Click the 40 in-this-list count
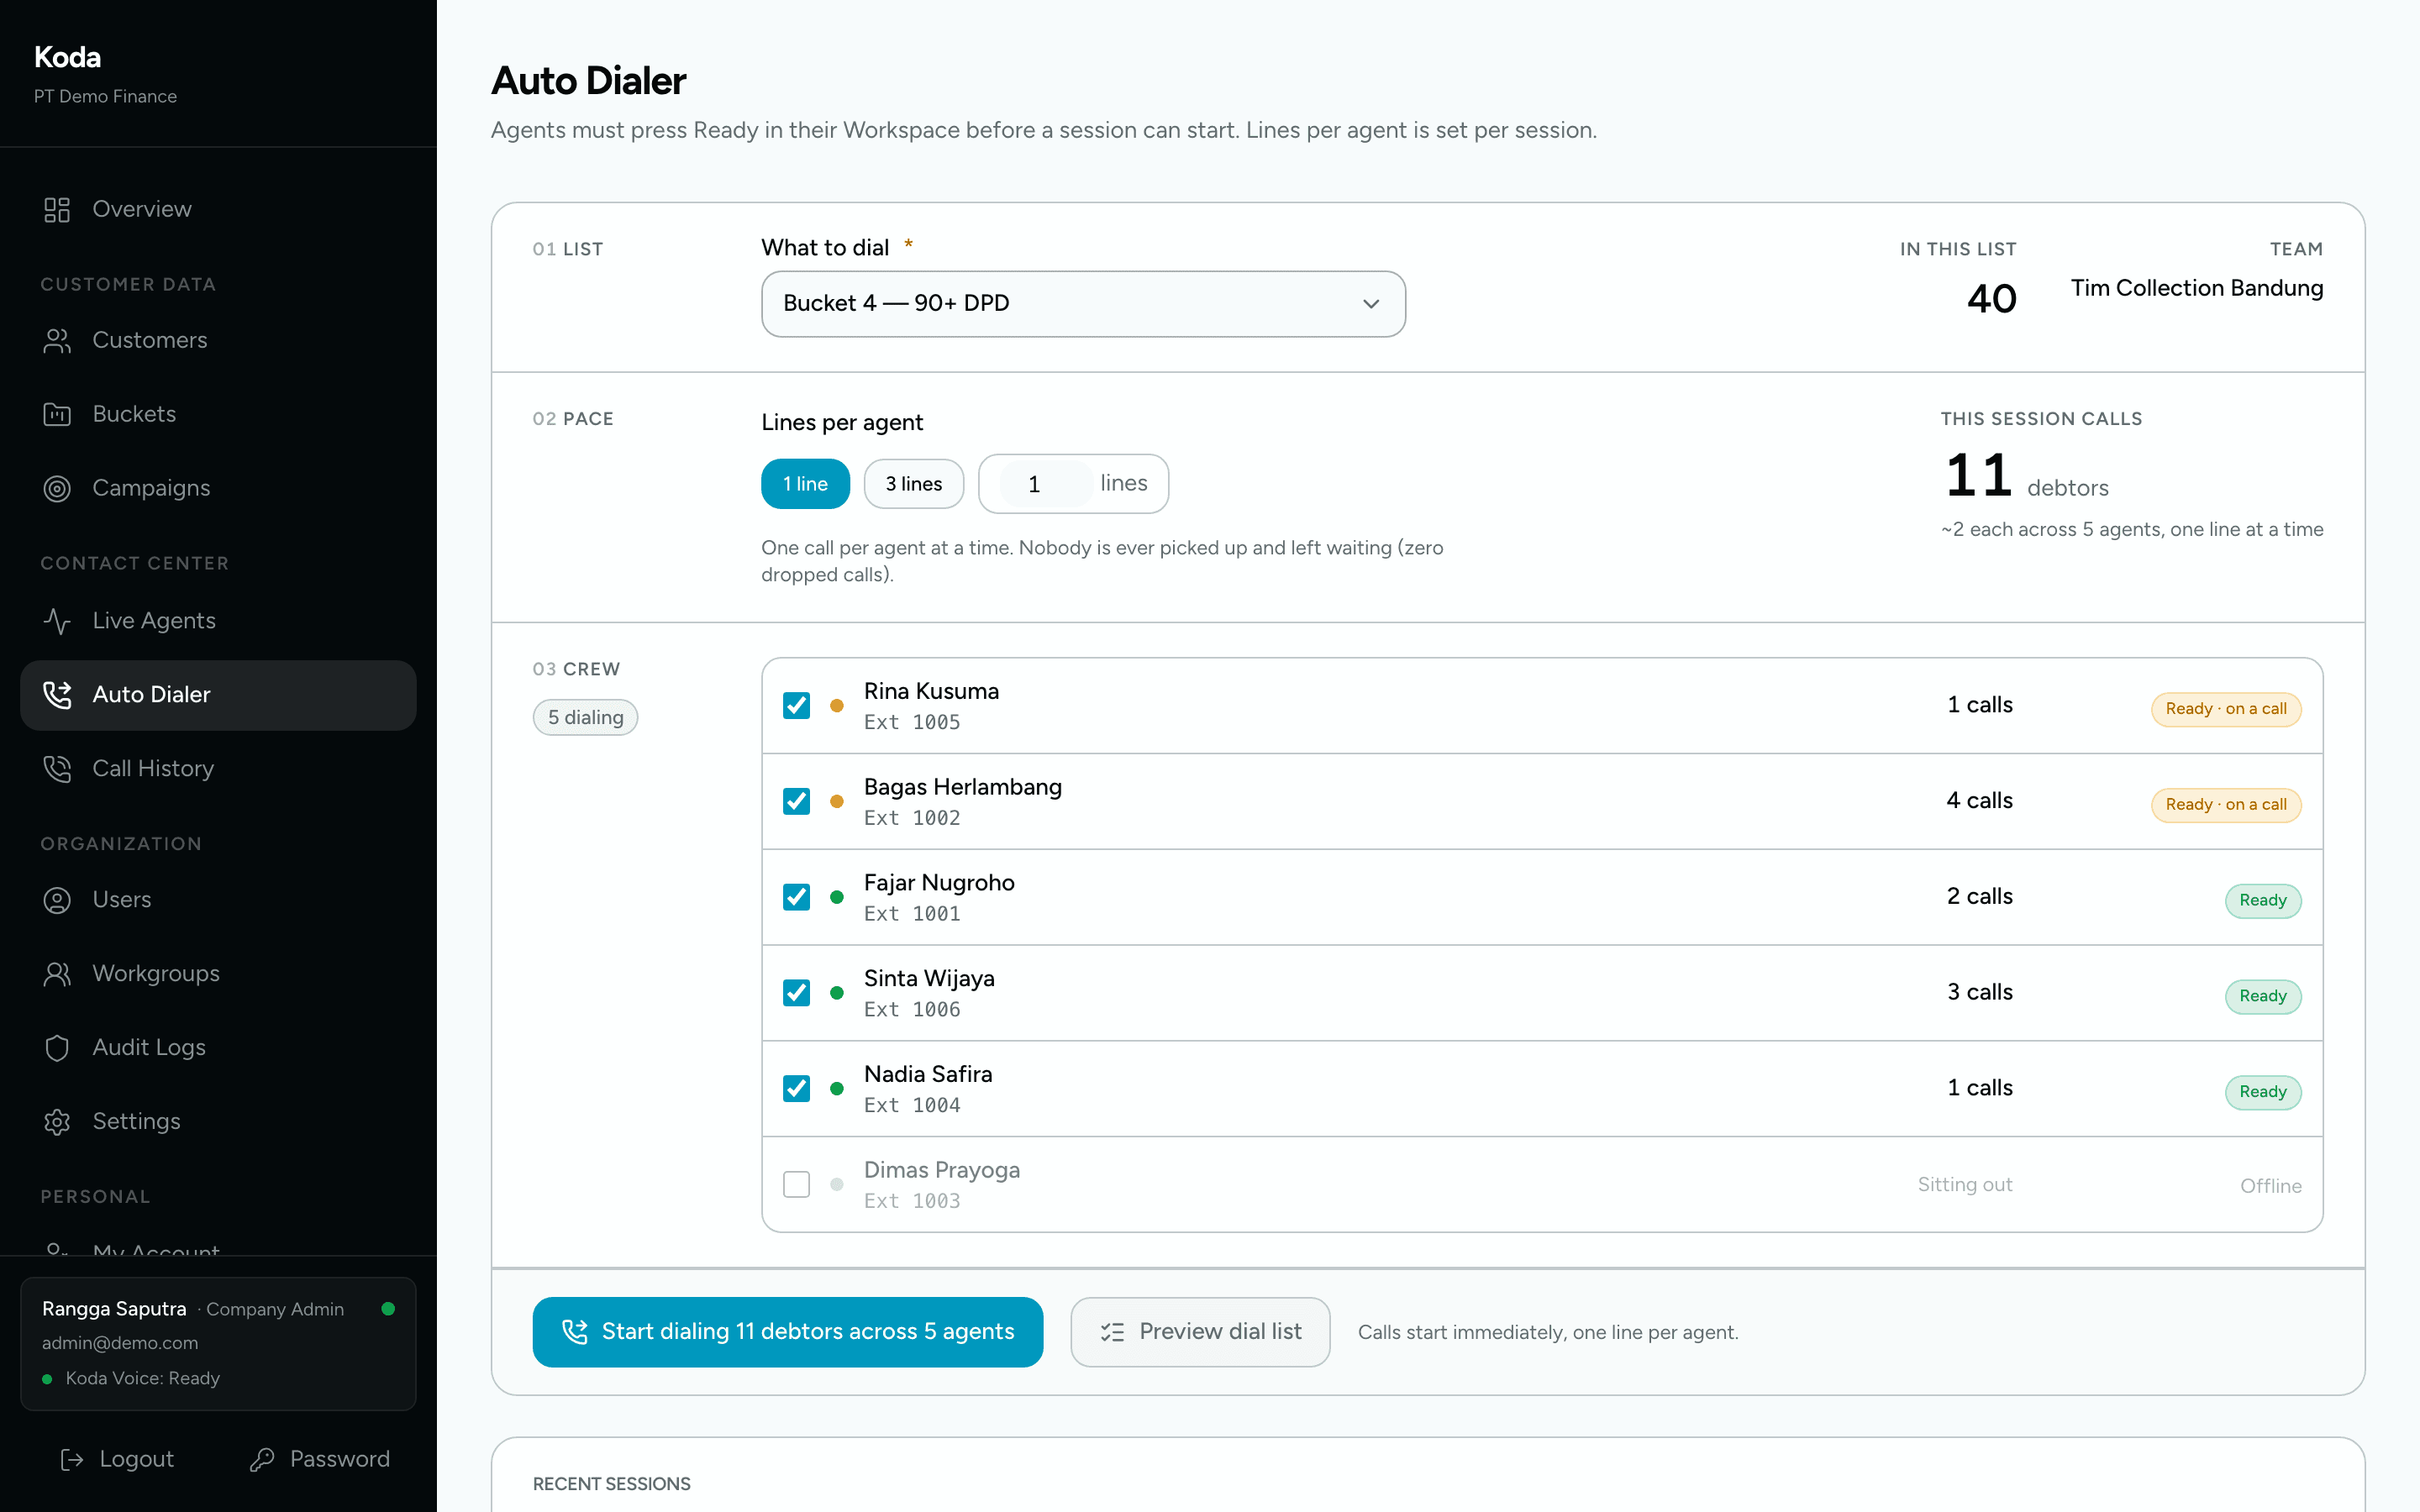 1991,299
